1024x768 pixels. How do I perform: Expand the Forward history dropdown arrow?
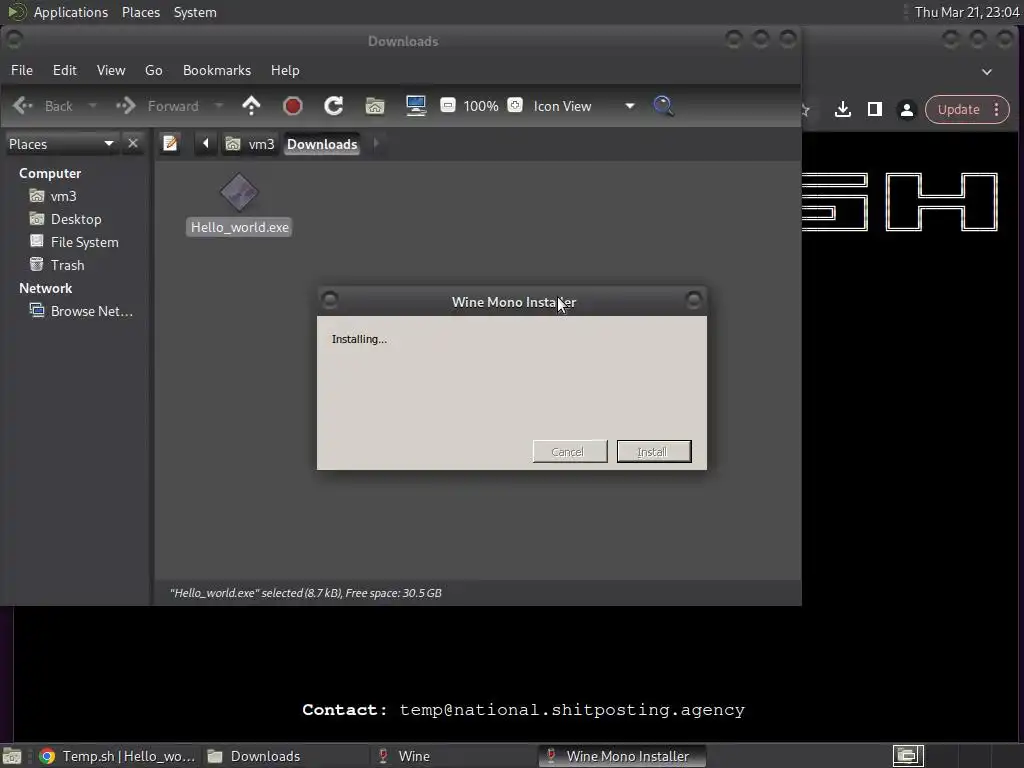[x=219, y=106]
